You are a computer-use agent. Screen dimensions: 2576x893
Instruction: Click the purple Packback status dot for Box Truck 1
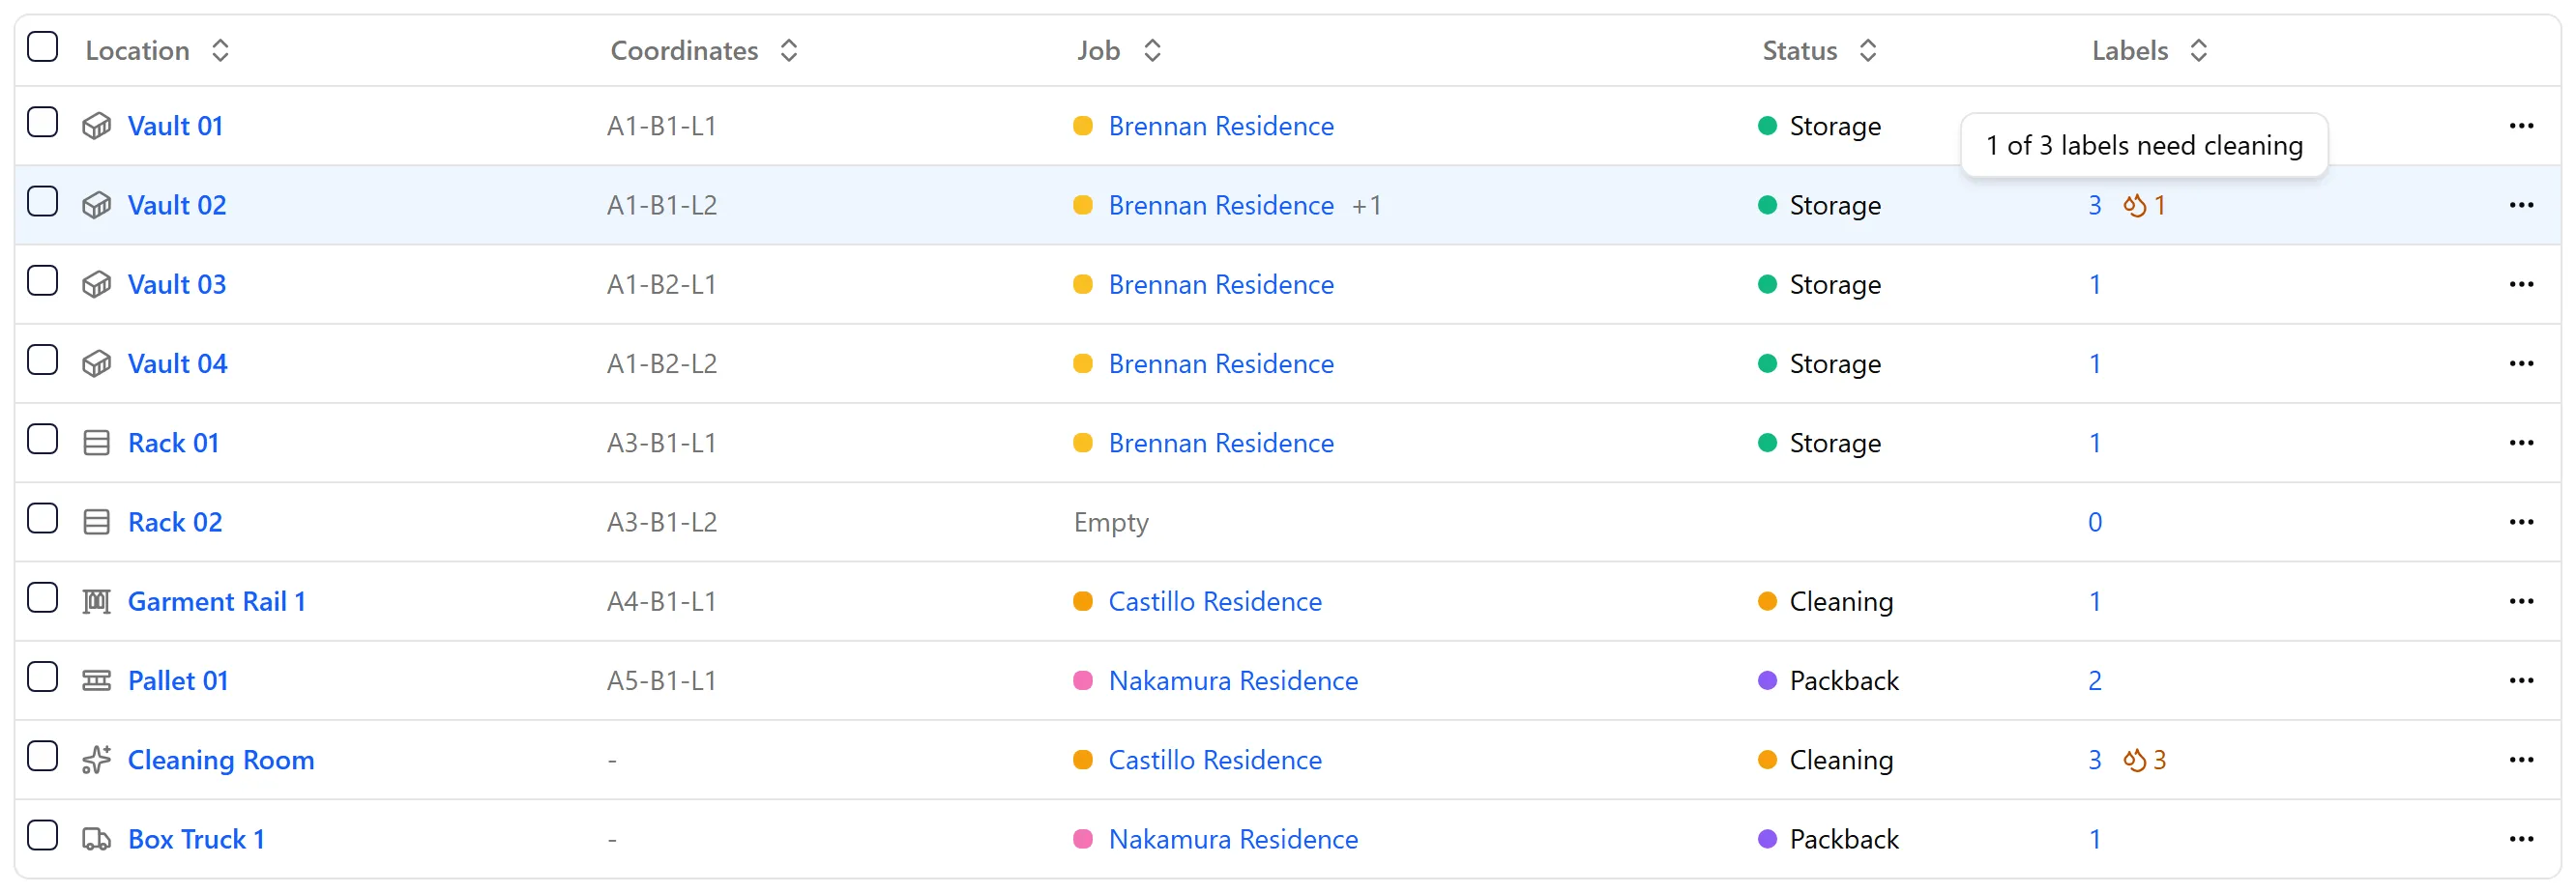[1767, 839]
